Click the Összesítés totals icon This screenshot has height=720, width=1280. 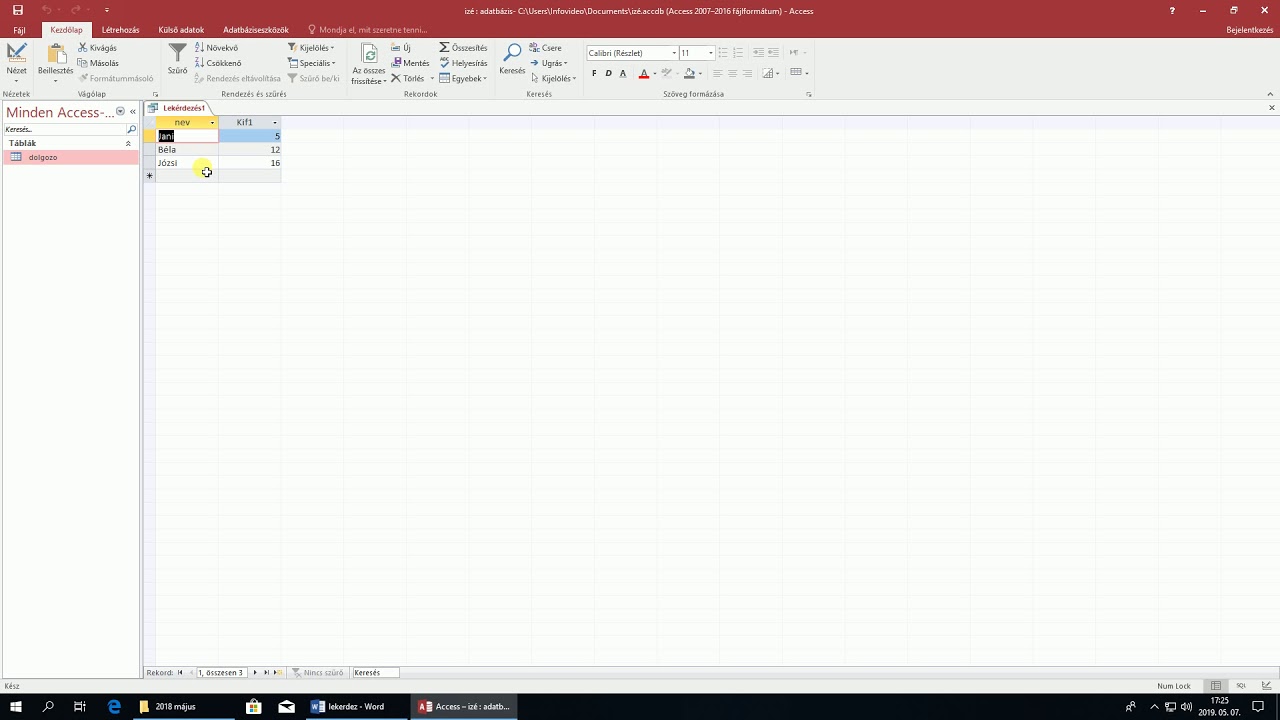[x=444, y=47]
